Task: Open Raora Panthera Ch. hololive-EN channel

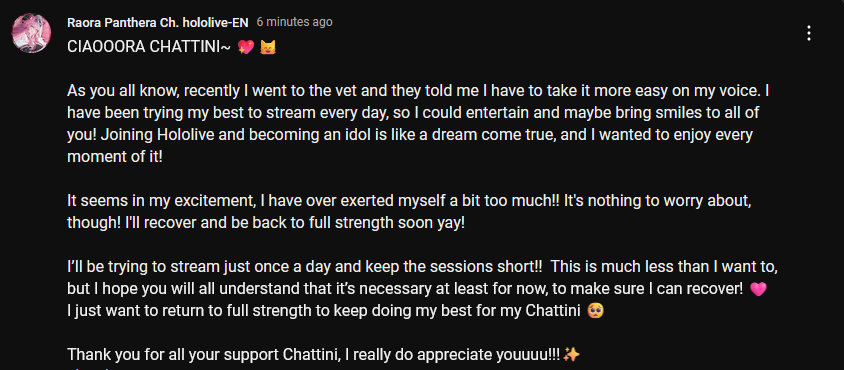Action: (x=158, y=22)
